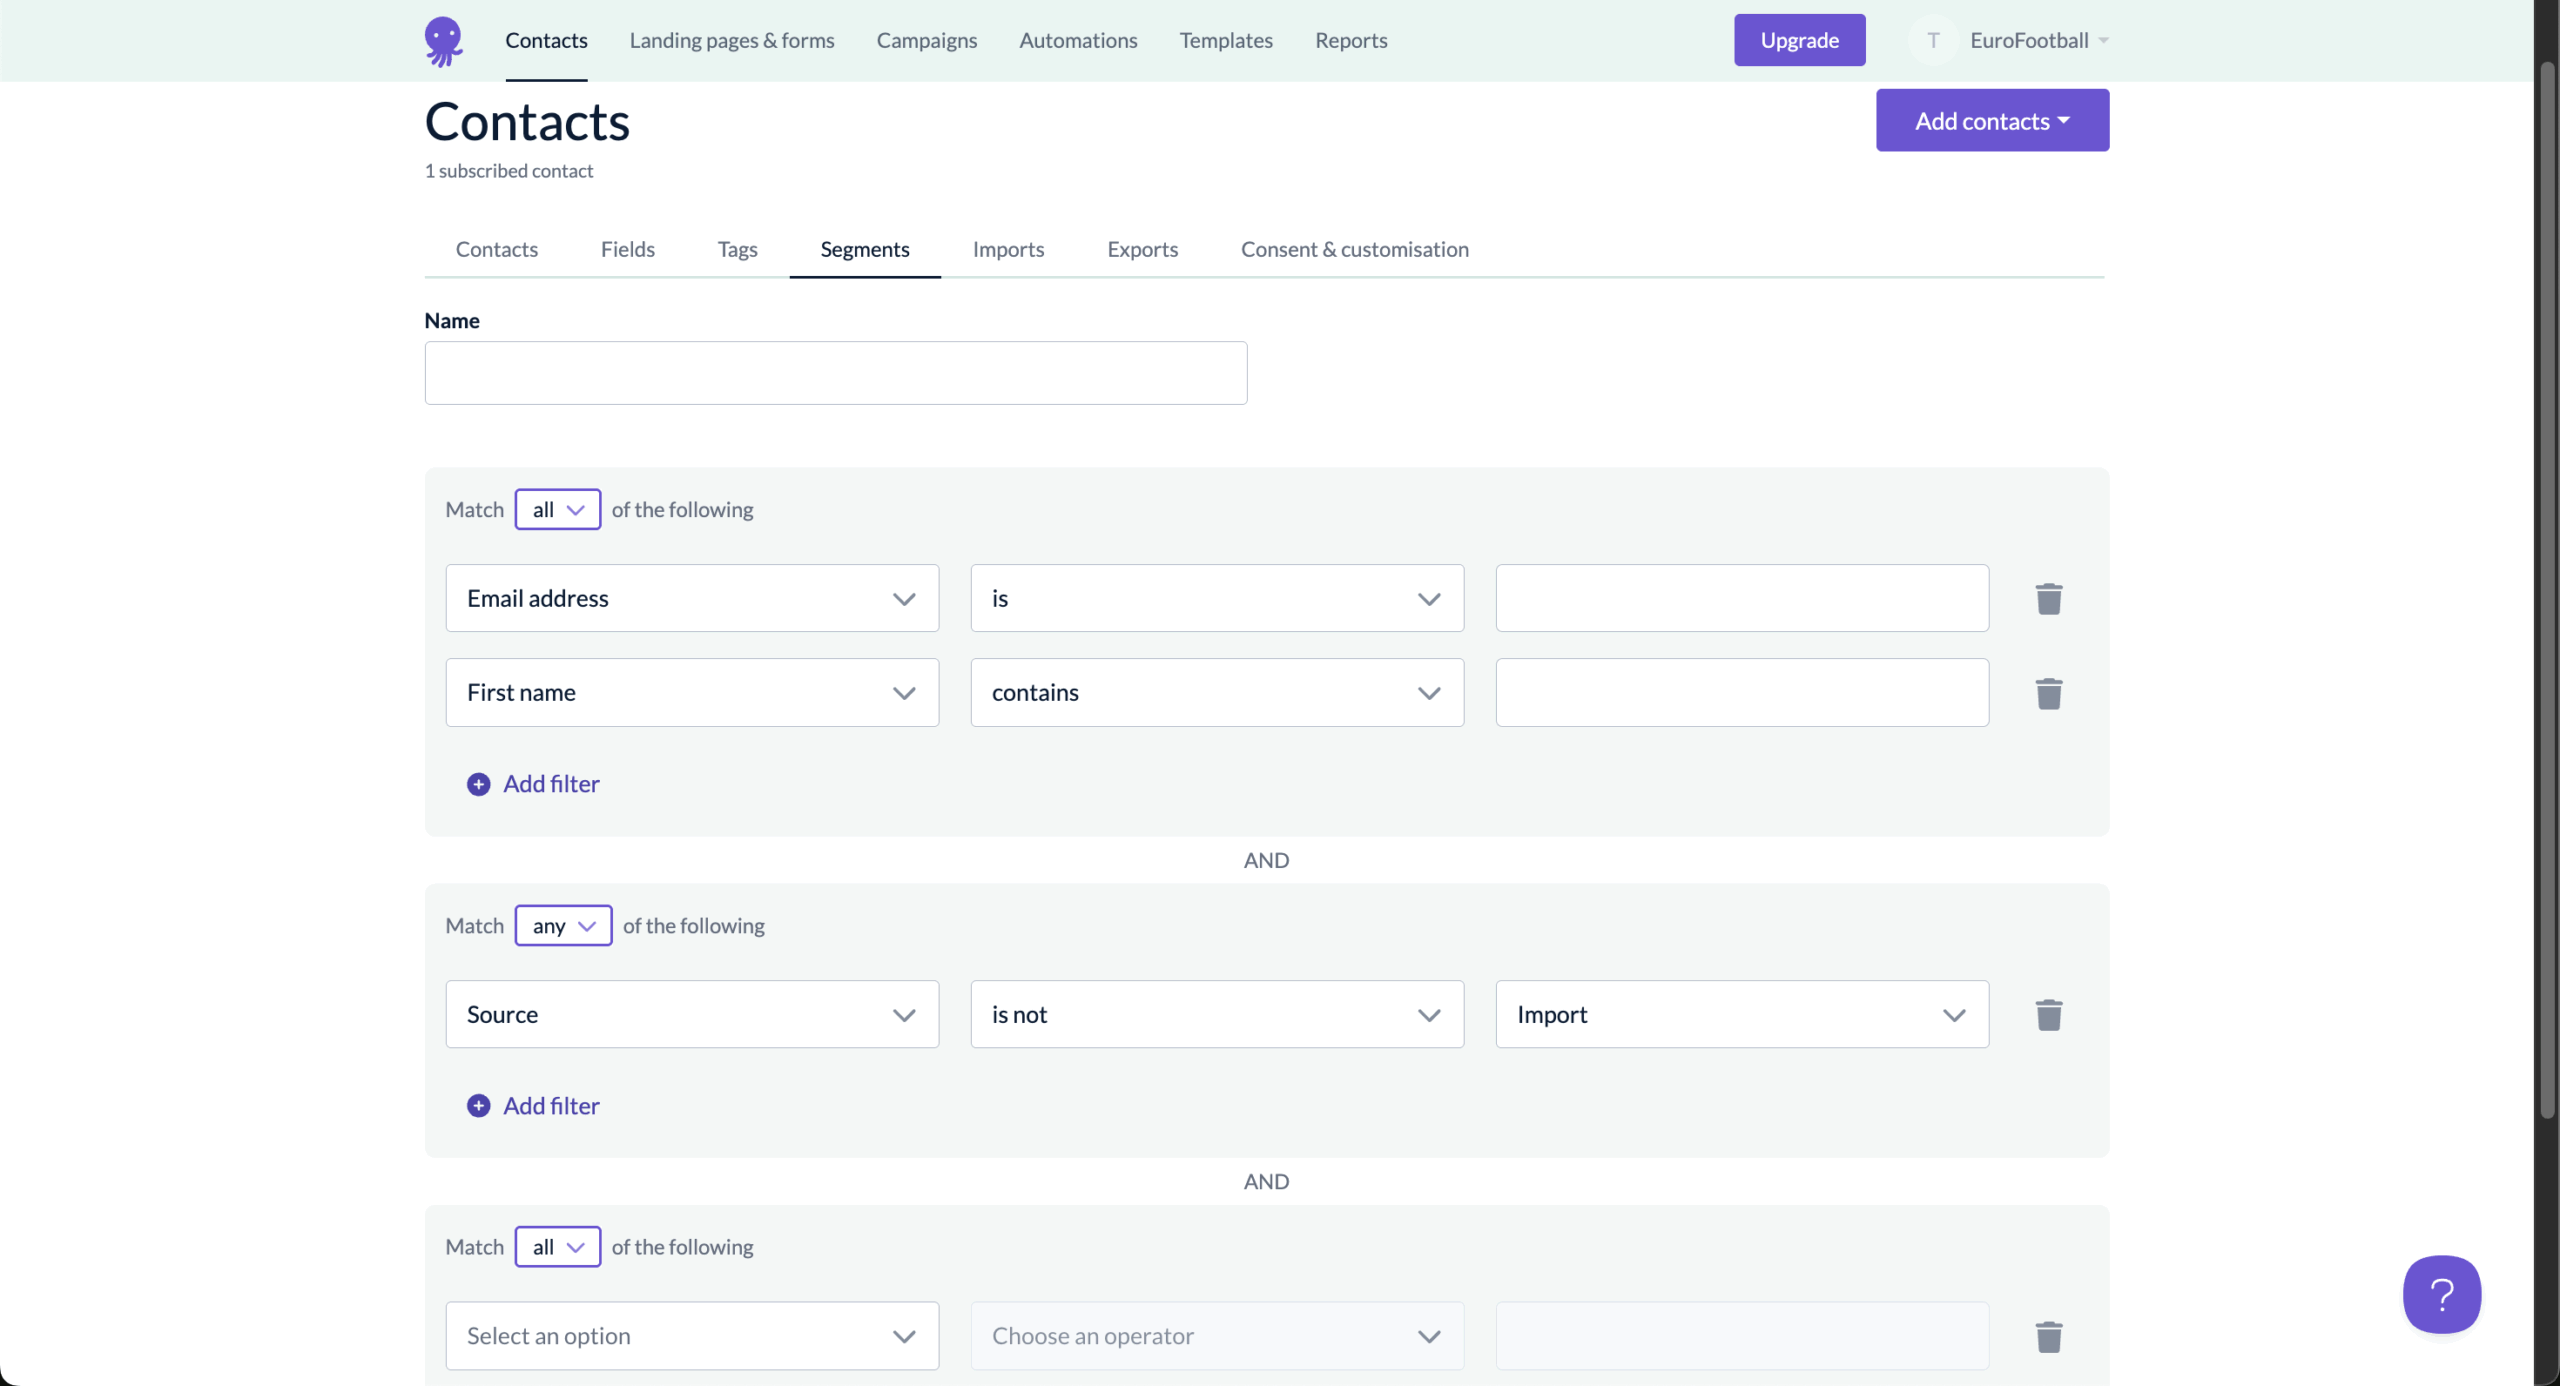Switch to the Fields tab
The image size is (2560, 1386).
coord(628,249)
